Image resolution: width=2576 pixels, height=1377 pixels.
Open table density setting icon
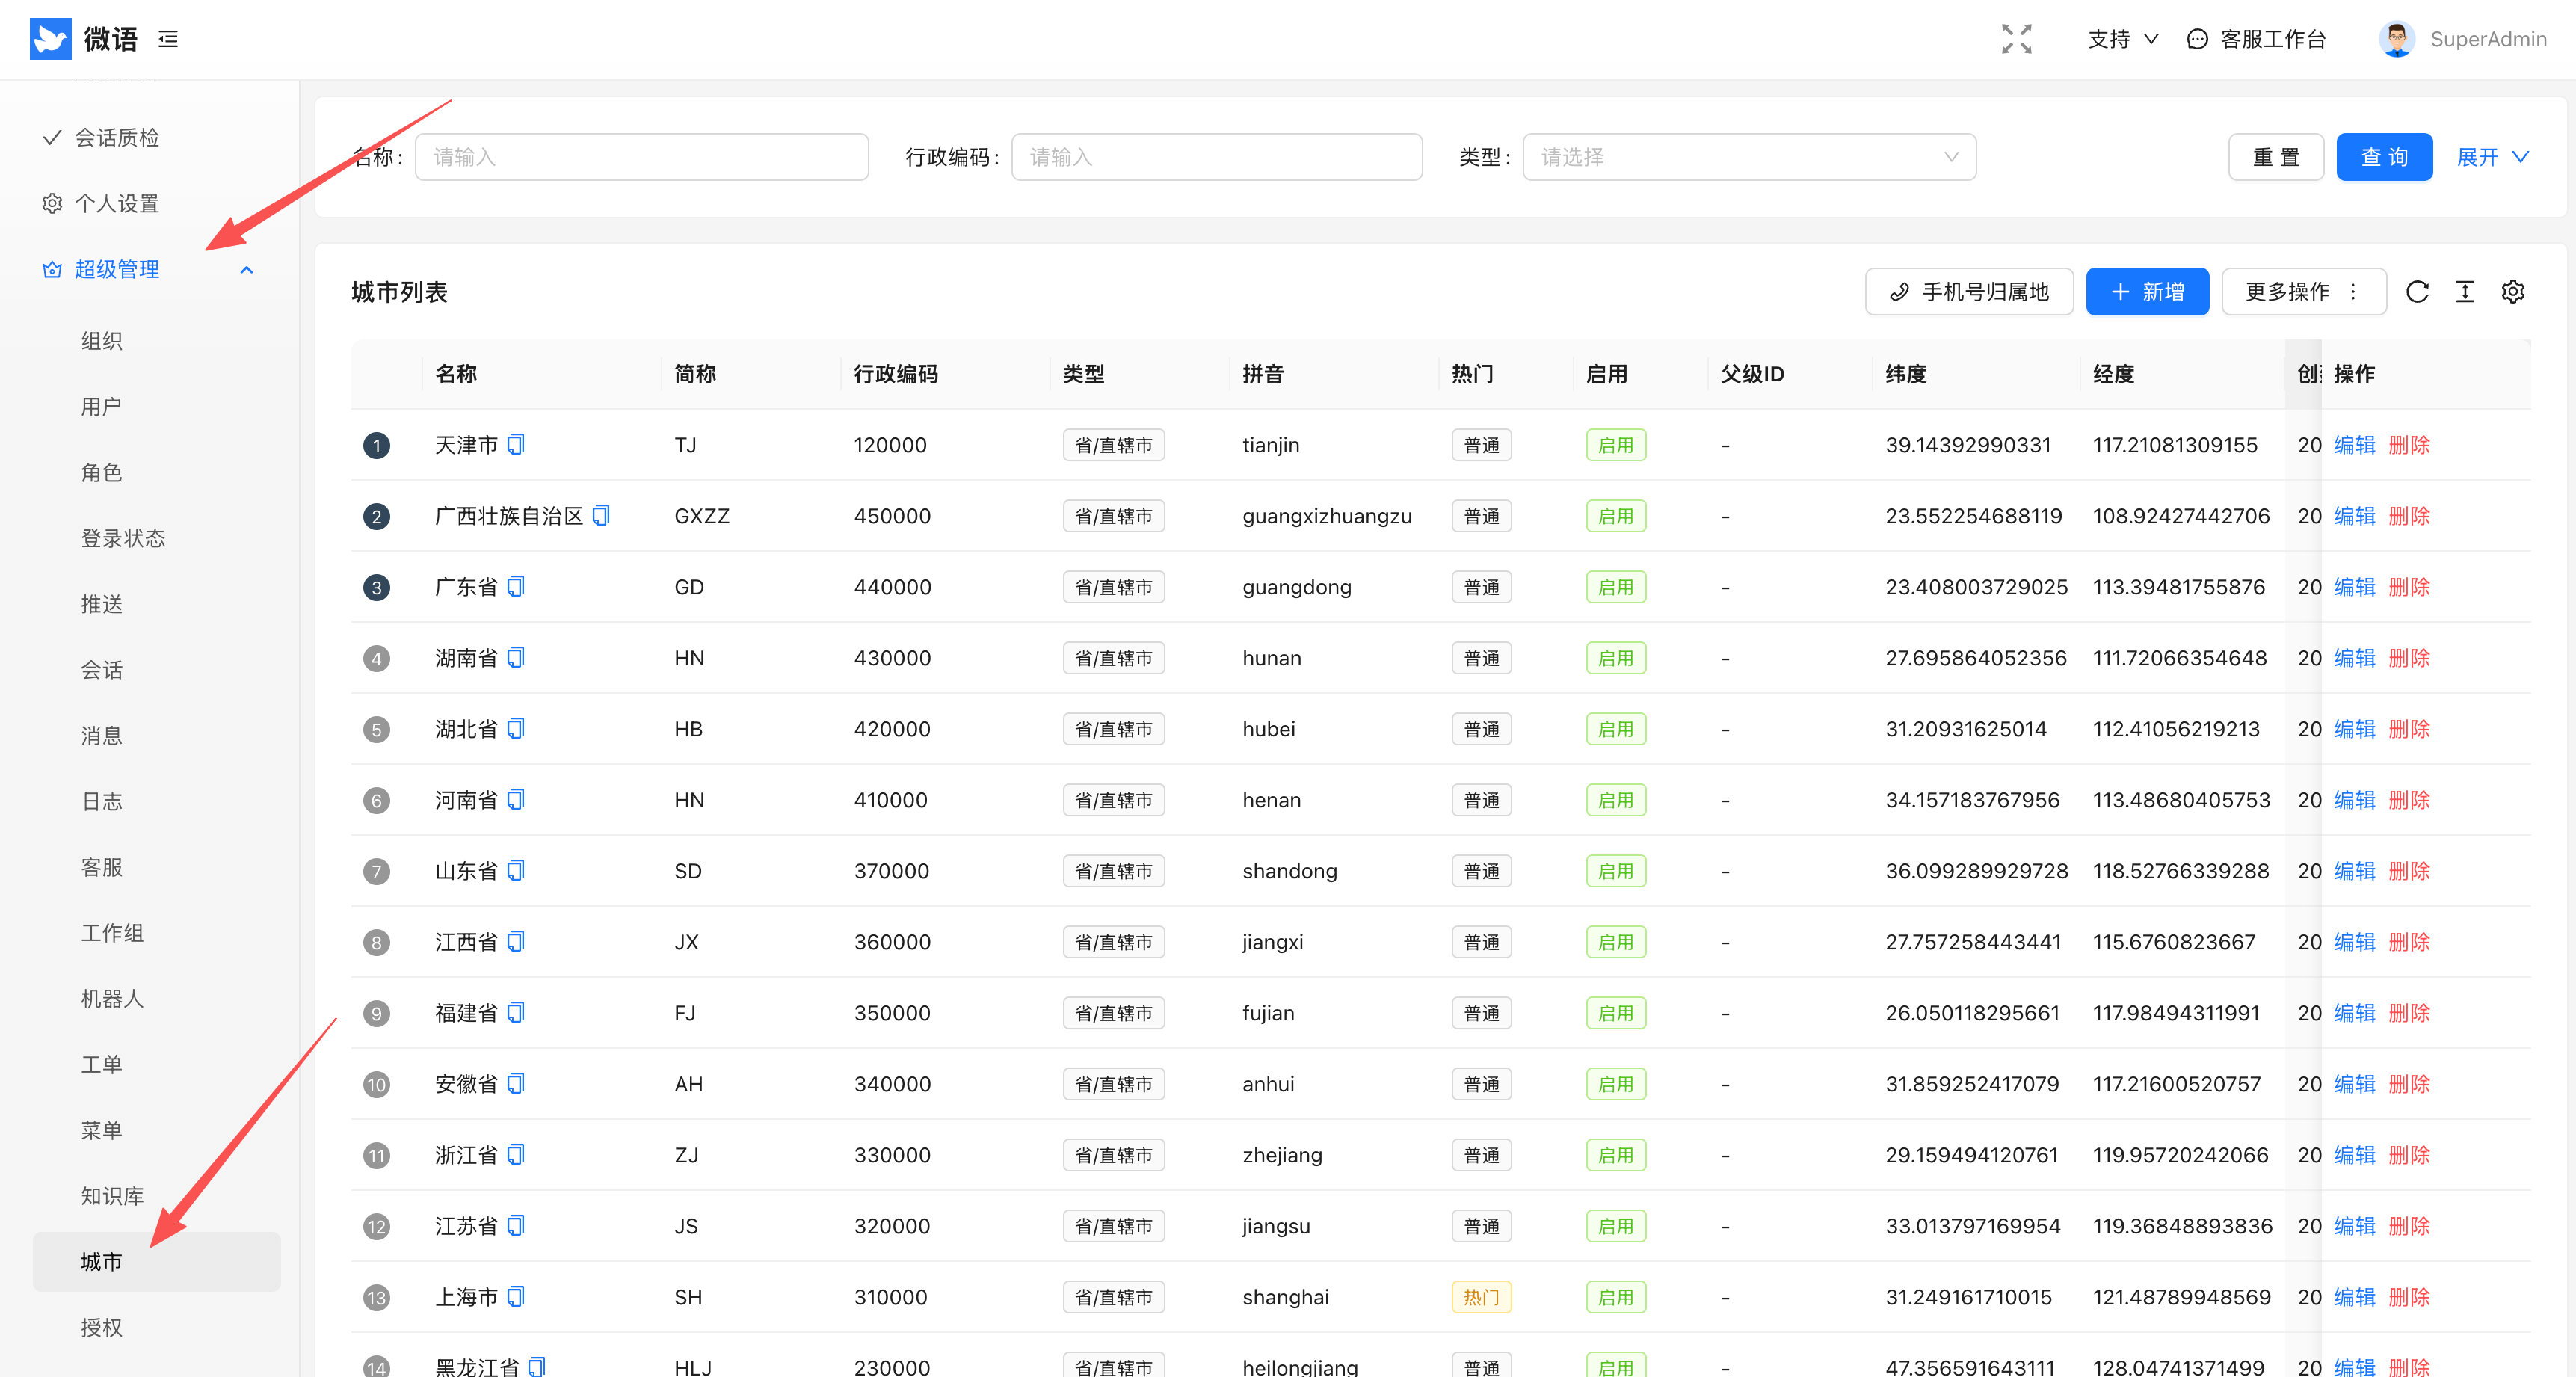2465,291
